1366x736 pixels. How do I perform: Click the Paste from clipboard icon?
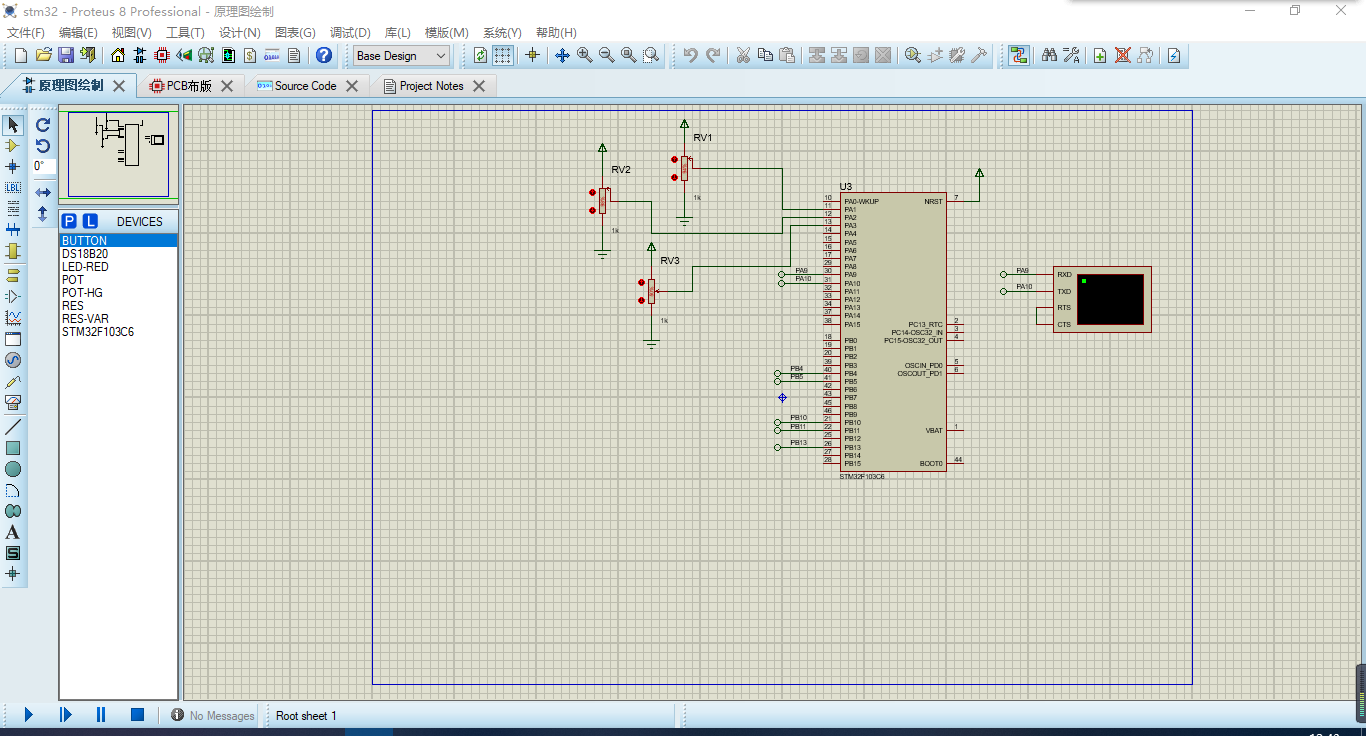[787, 55]
